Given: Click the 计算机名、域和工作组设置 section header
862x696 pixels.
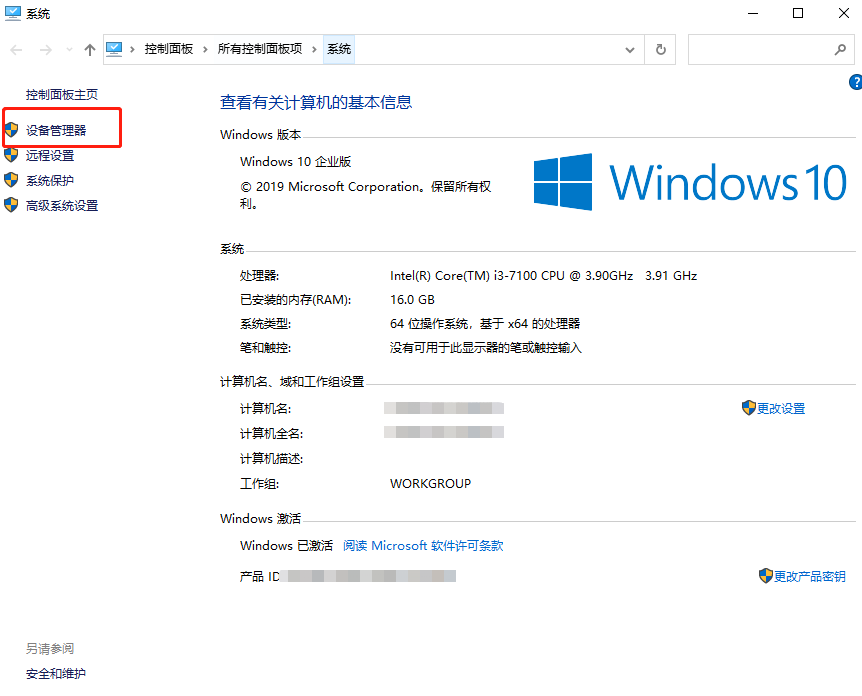Looking at the screenshot, I should (292, 382).
